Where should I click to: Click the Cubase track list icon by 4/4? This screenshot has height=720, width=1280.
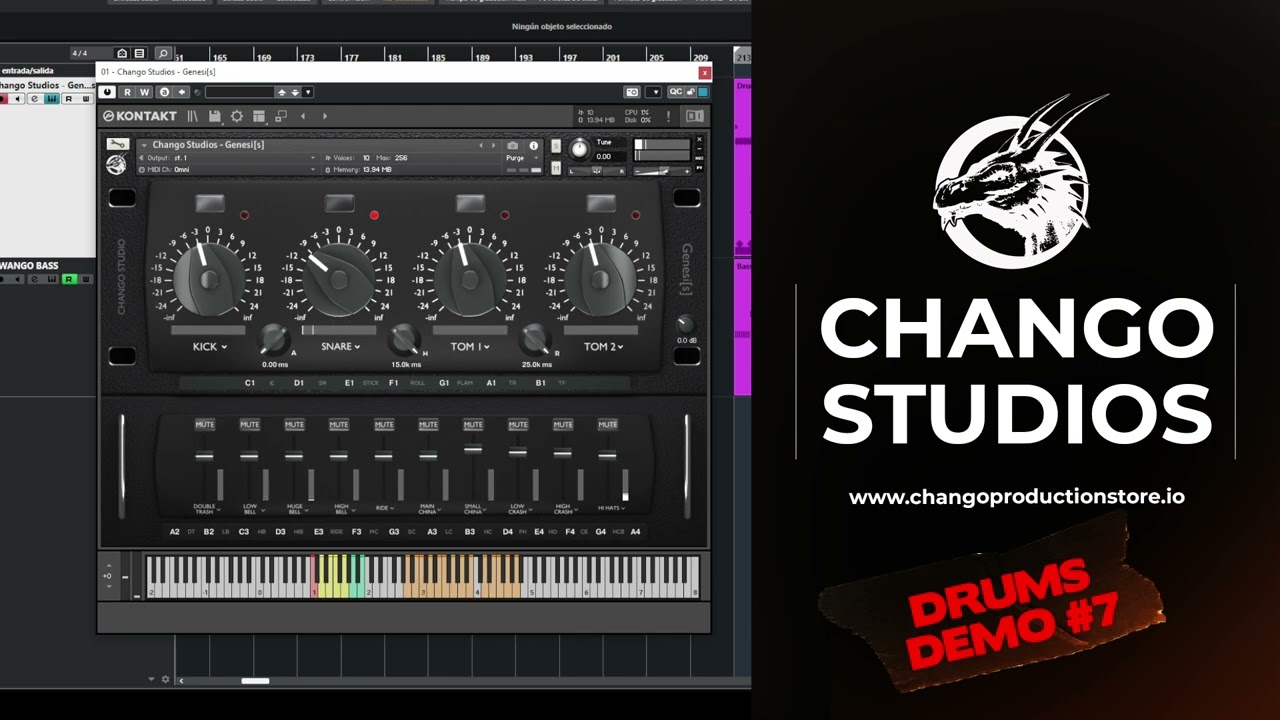pyautogui.click(x=139, y=53)
